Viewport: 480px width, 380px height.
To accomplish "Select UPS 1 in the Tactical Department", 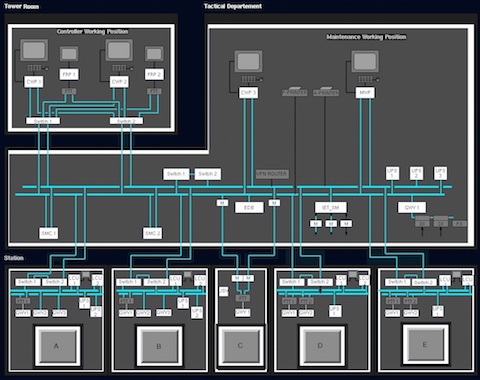I will 392,173.
